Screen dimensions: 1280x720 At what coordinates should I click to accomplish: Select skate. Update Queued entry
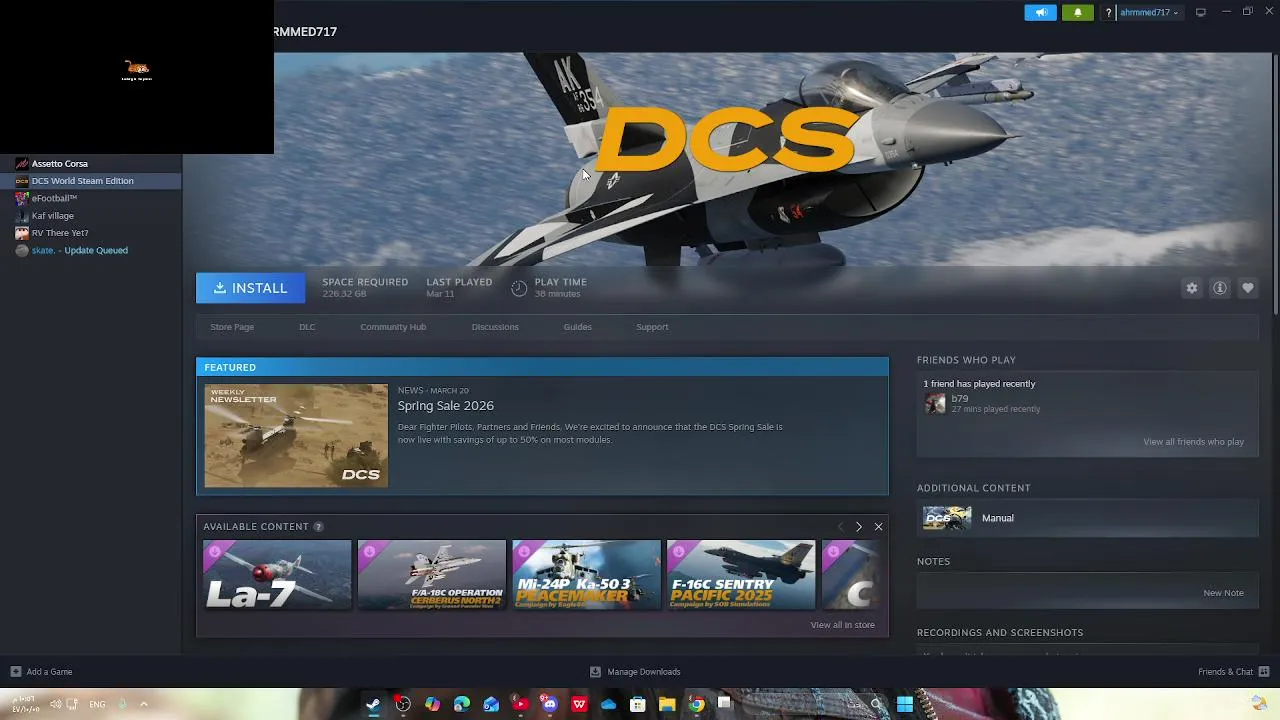pyautogui.click(x=79, y=250)
